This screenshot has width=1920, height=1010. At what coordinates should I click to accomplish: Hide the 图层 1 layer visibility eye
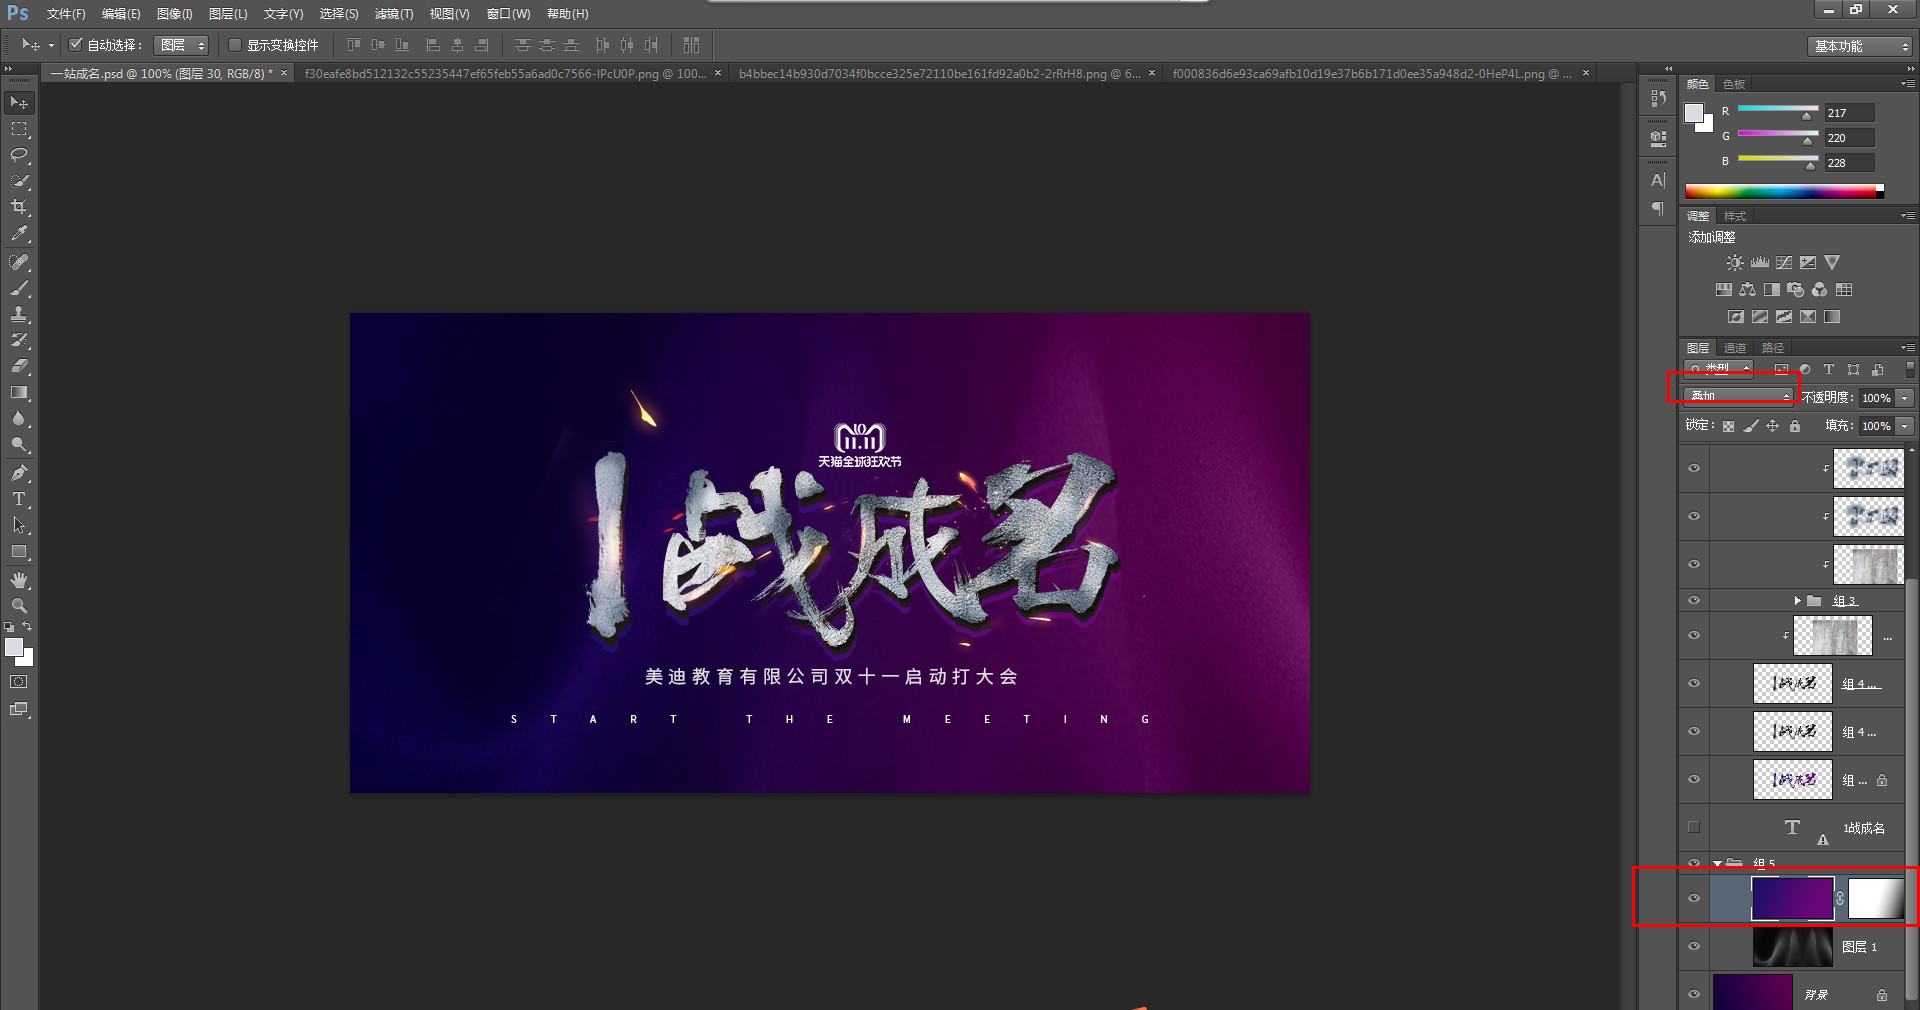[x=1694, y=947]
